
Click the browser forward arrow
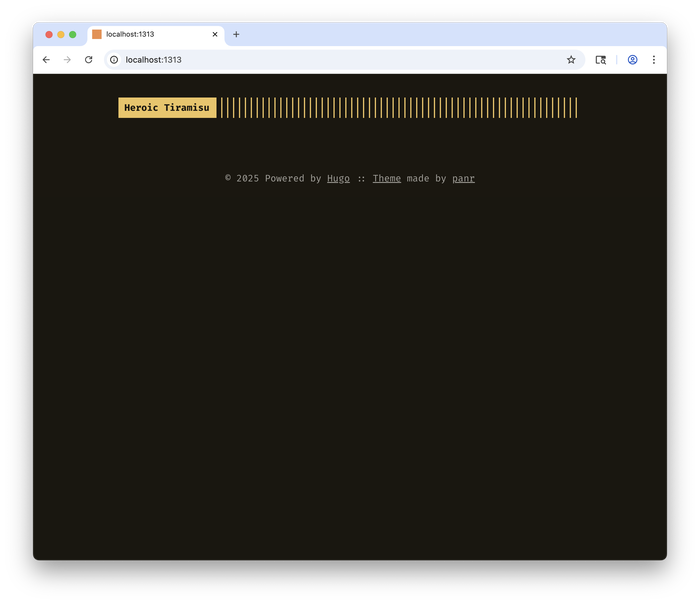pyautogui.click(x=67, y=60)
